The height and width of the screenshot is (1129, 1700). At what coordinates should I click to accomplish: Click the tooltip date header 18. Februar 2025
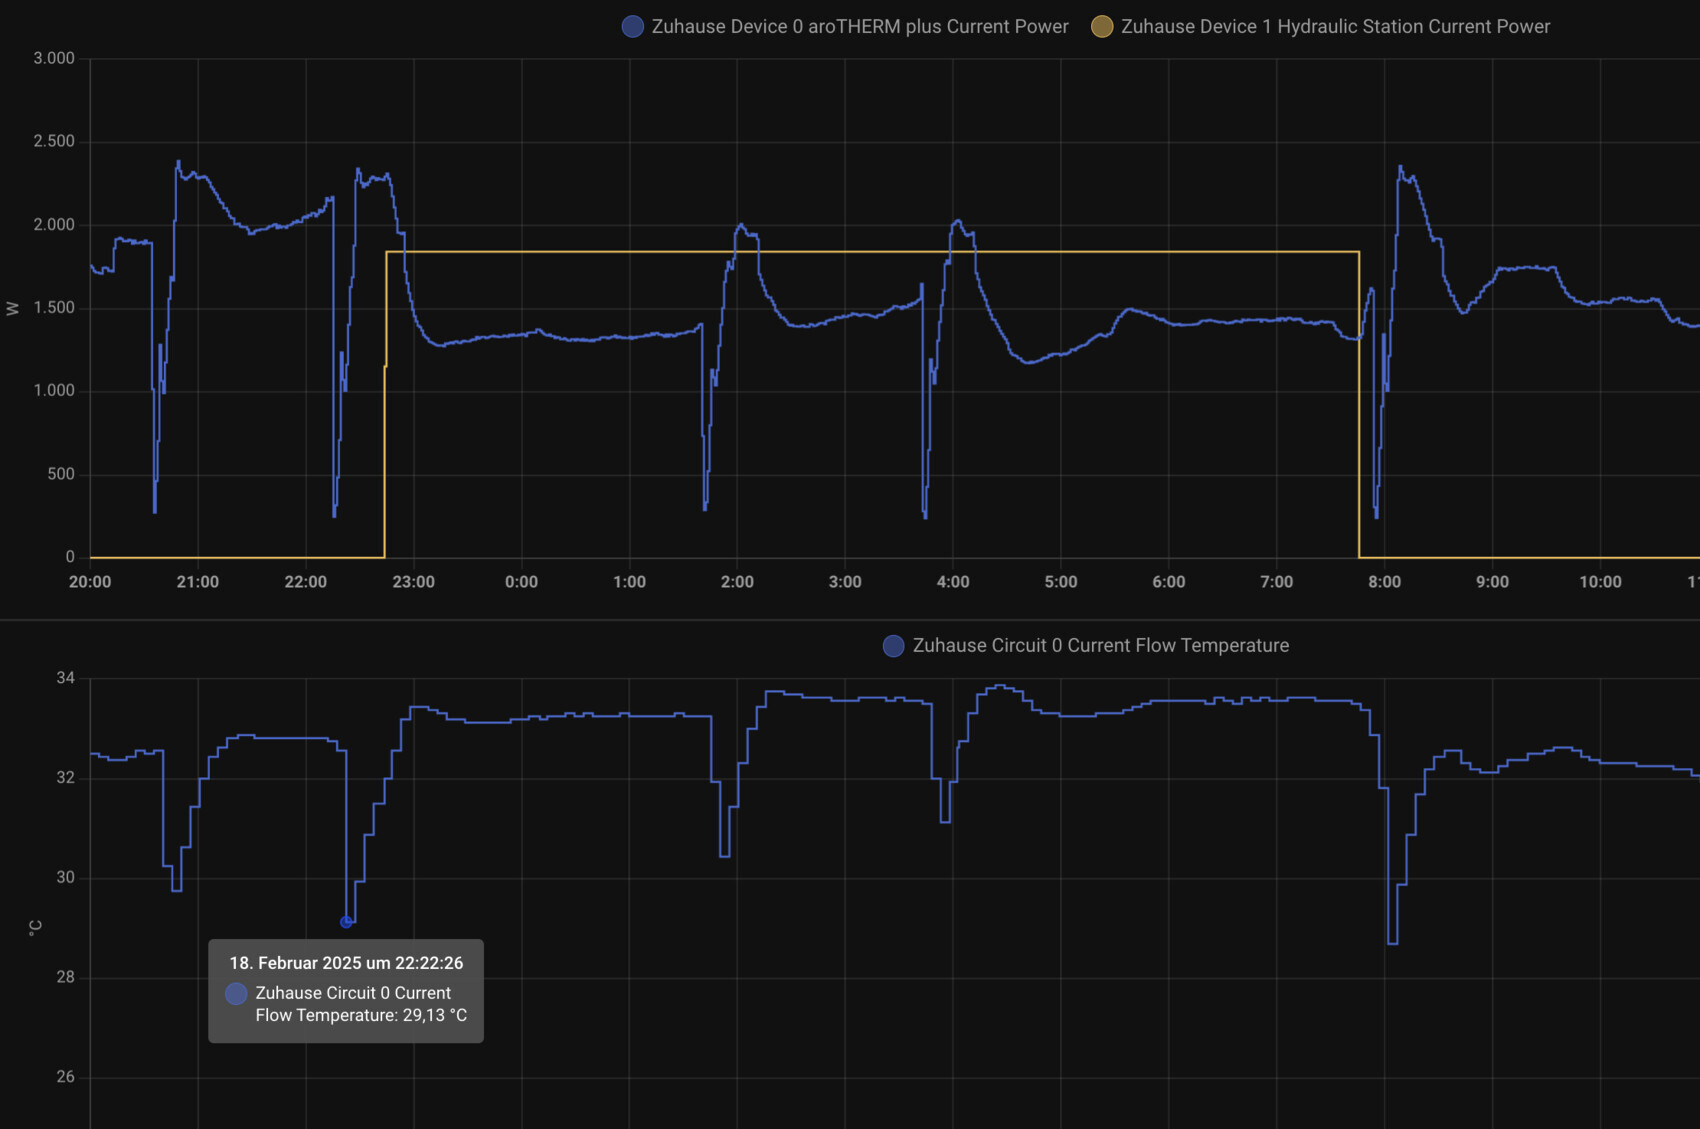346,963
